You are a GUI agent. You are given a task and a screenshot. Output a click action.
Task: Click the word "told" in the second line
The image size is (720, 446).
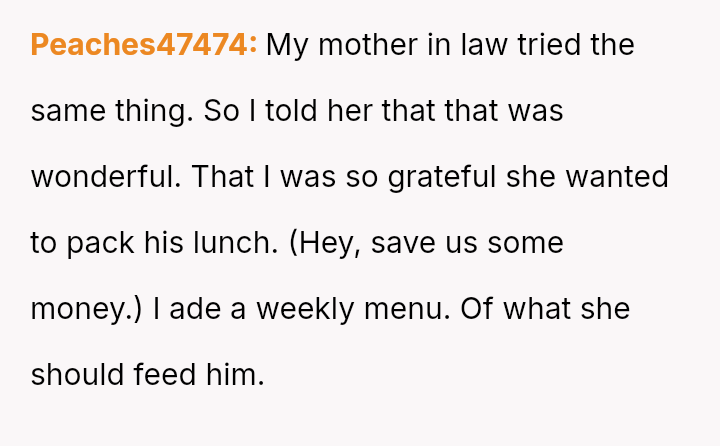(293, 111)
